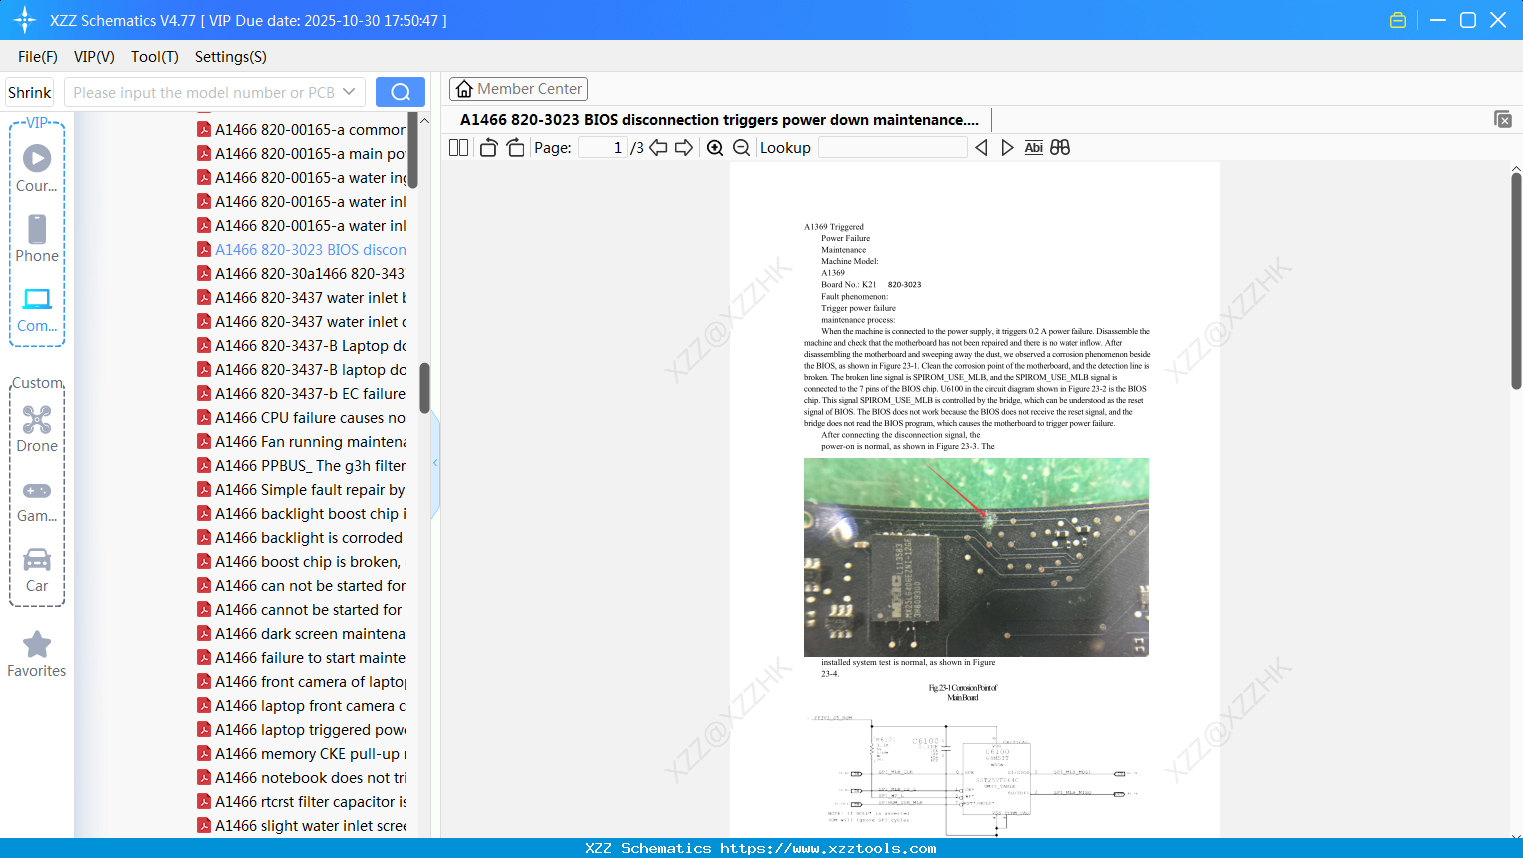Click the document viewer vertical scrollbar
Viewport: 1523px width, 858px height.
[1516, 281]
